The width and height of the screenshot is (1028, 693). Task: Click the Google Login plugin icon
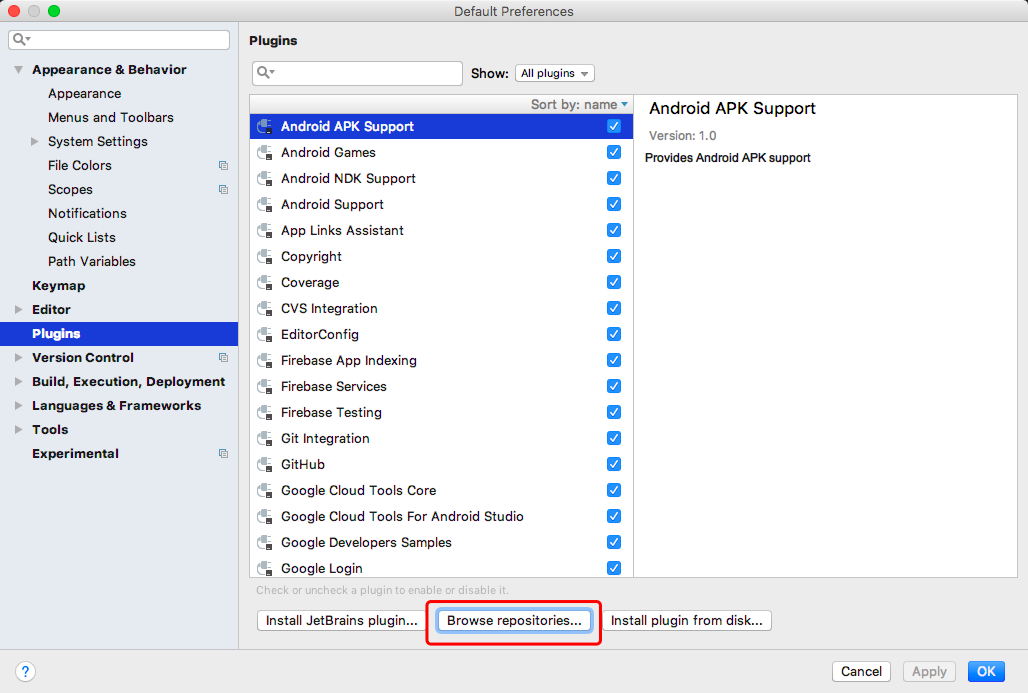point(265,568)
